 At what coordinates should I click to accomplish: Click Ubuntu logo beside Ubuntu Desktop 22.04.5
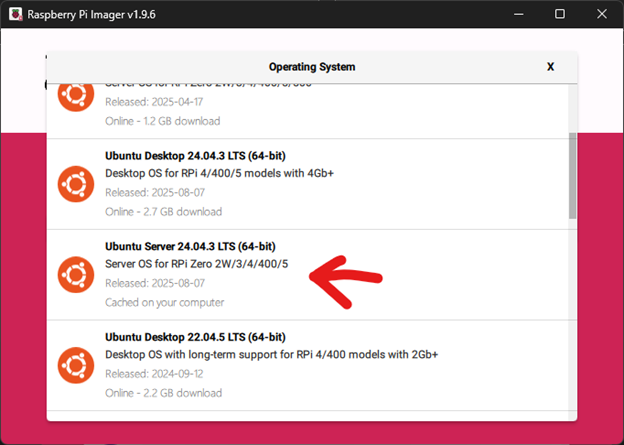[76, 365]
